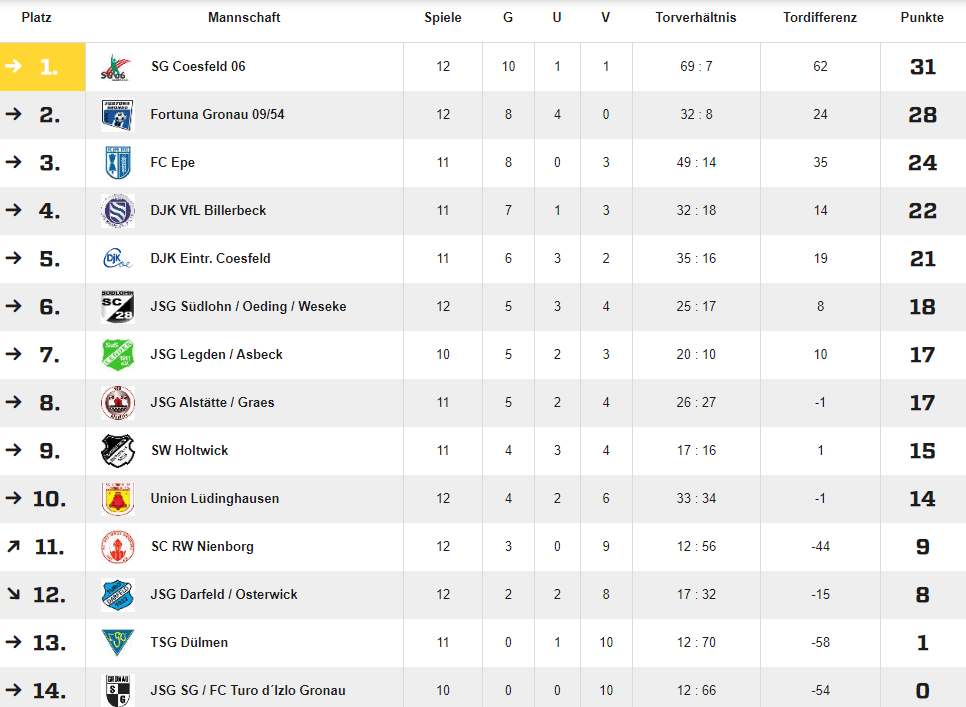
Task: Open the Union Lüdinghausen red-yellow emblem
Action: (x=118, y=499)
